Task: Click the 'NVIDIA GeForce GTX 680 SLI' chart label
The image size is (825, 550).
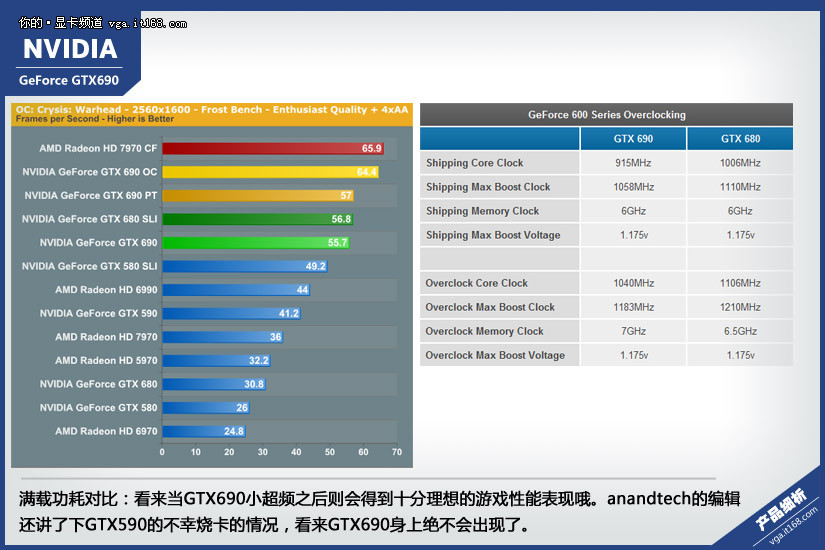Action: tap(89, 219)
